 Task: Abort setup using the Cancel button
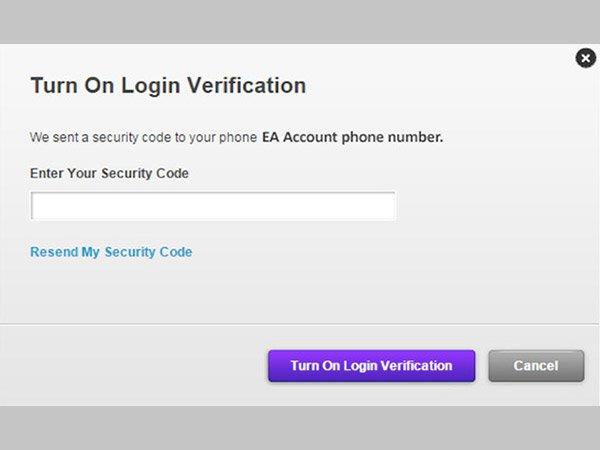pyautogui.click(x=536, y=366)
